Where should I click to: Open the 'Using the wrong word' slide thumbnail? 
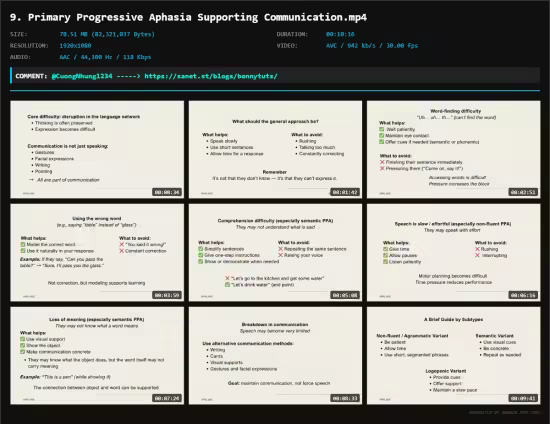point(97,253)
